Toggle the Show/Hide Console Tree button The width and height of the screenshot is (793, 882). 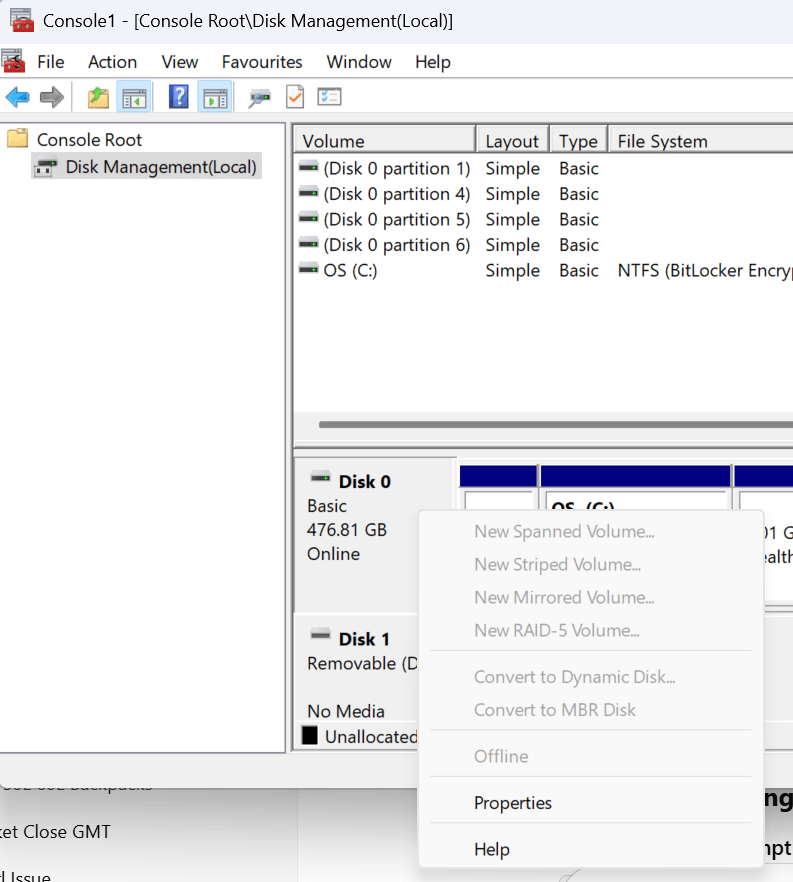coord(134,97)
